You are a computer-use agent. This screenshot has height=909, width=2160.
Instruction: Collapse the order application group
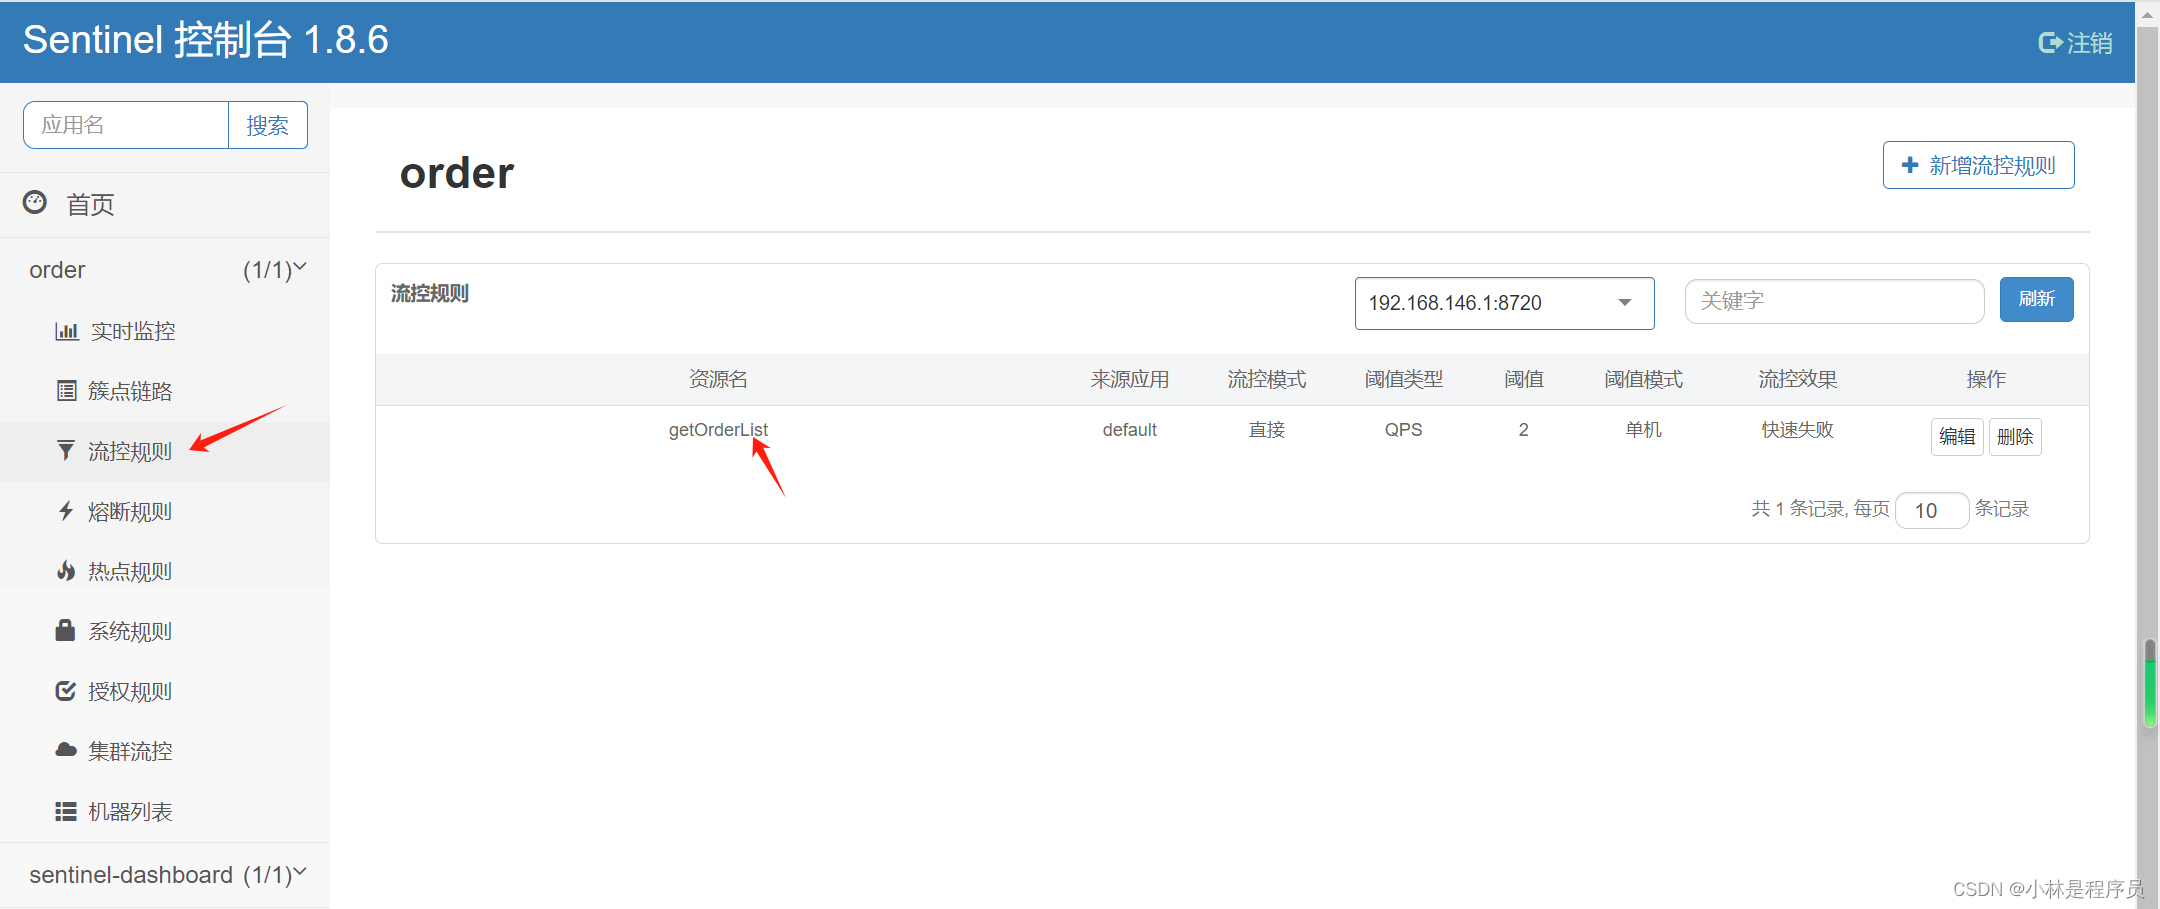[165, 270]
